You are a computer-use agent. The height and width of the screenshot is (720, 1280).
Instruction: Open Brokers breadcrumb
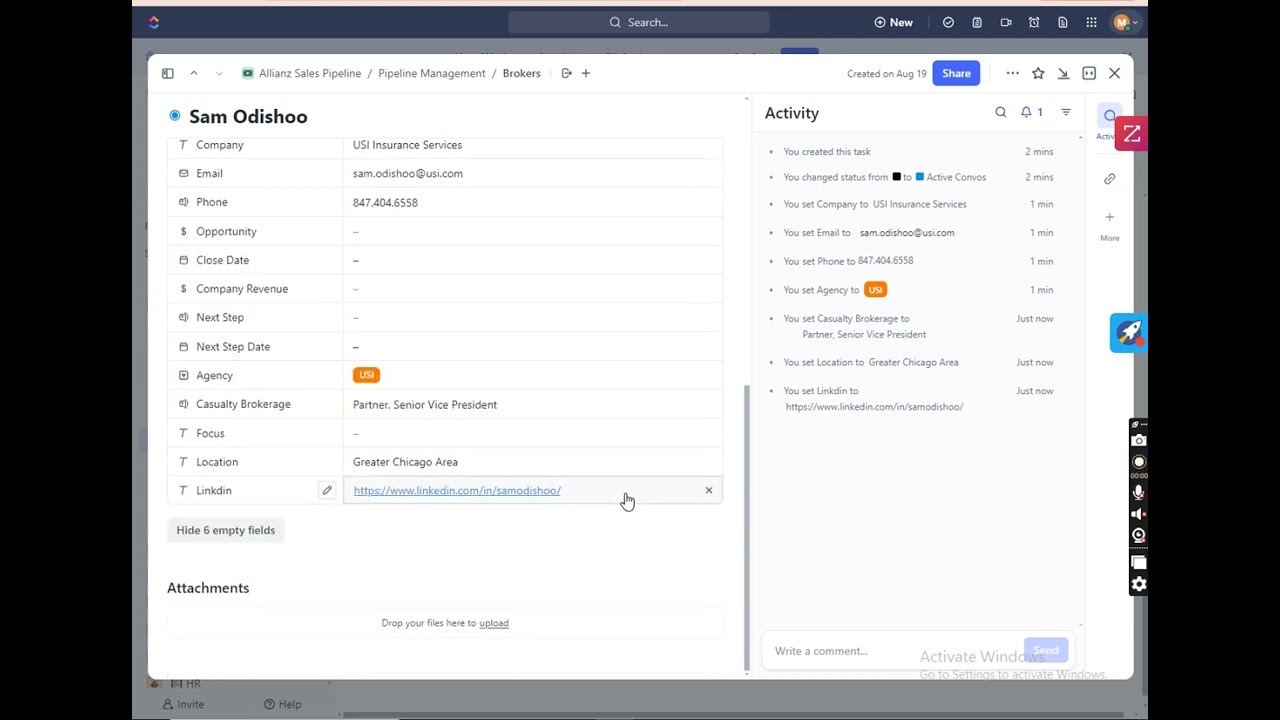click(x=521, y=73)
